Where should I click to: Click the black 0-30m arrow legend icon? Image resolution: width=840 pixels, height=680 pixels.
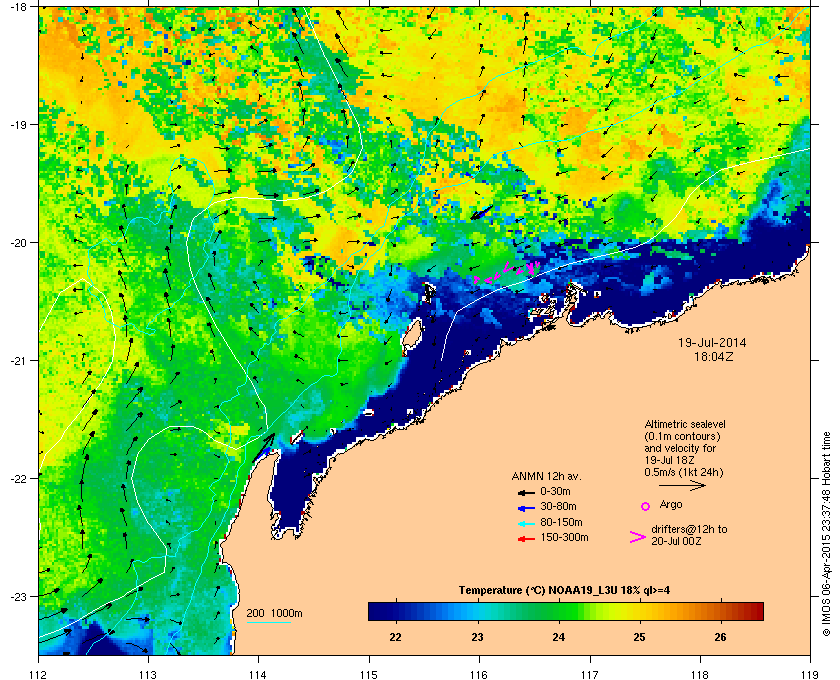coord(527,492)
